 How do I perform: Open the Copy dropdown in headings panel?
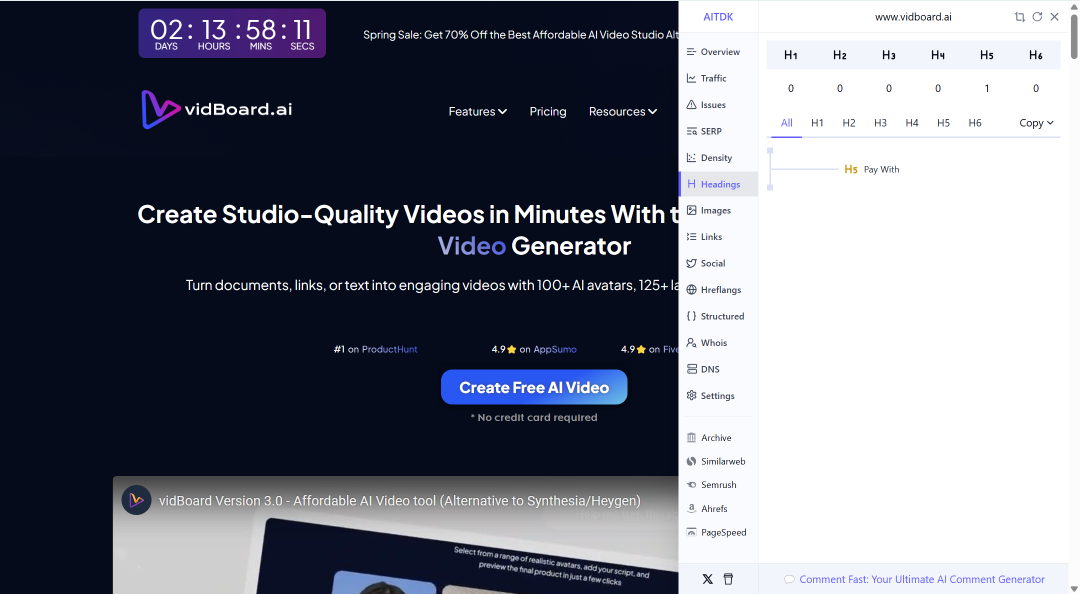[x=1036, y=123]
